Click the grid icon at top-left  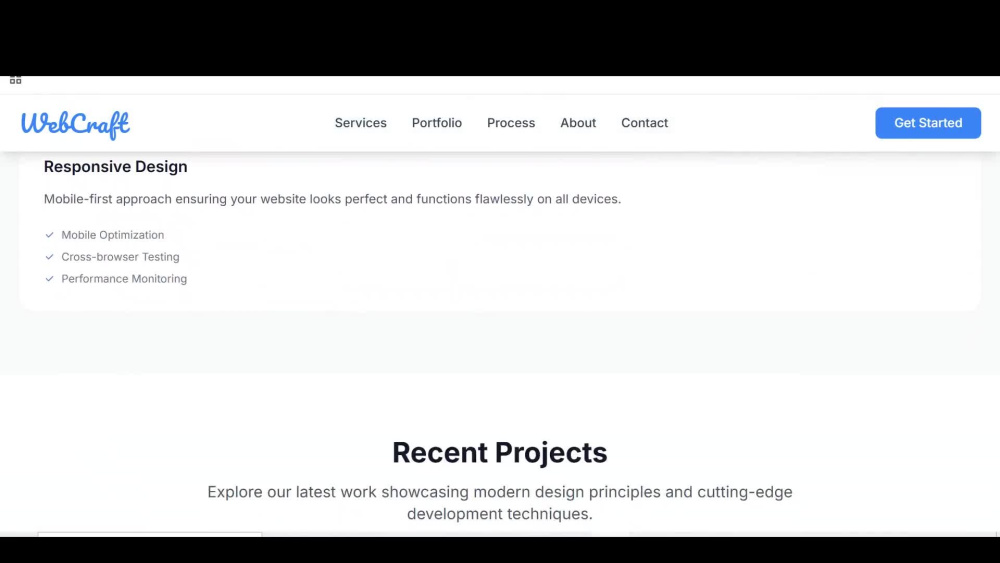coord(15,80)
